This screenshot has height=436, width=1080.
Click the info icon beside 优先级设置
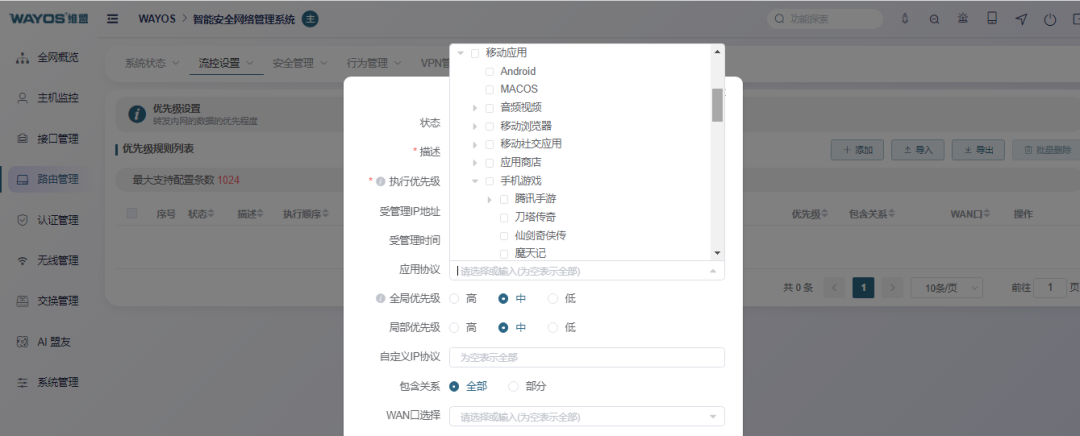[x=137, y=114]
